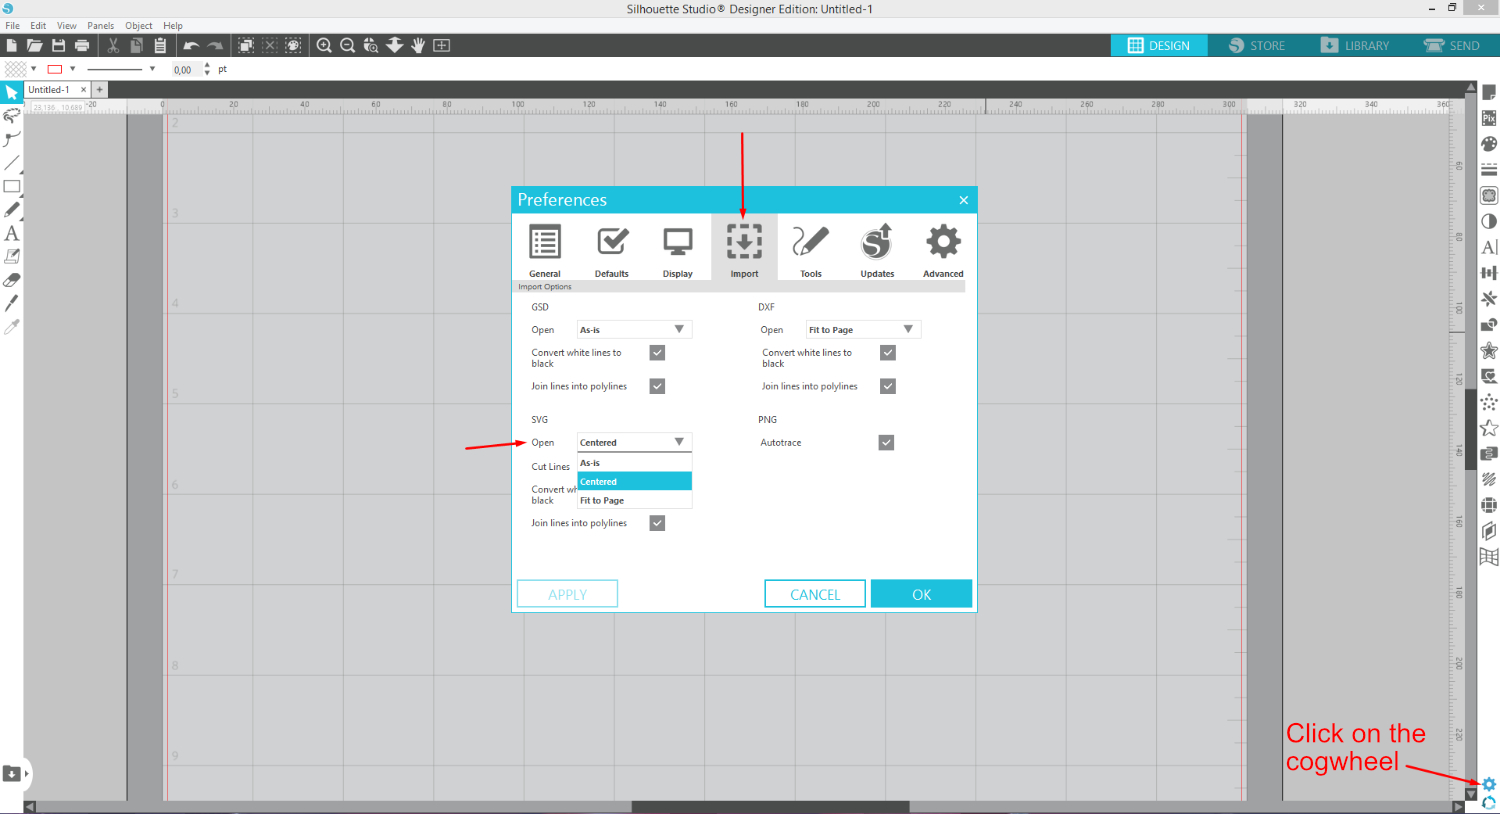Choose Centered in SVG dropdown list
Screen dimensions: 1500x814
634,481
